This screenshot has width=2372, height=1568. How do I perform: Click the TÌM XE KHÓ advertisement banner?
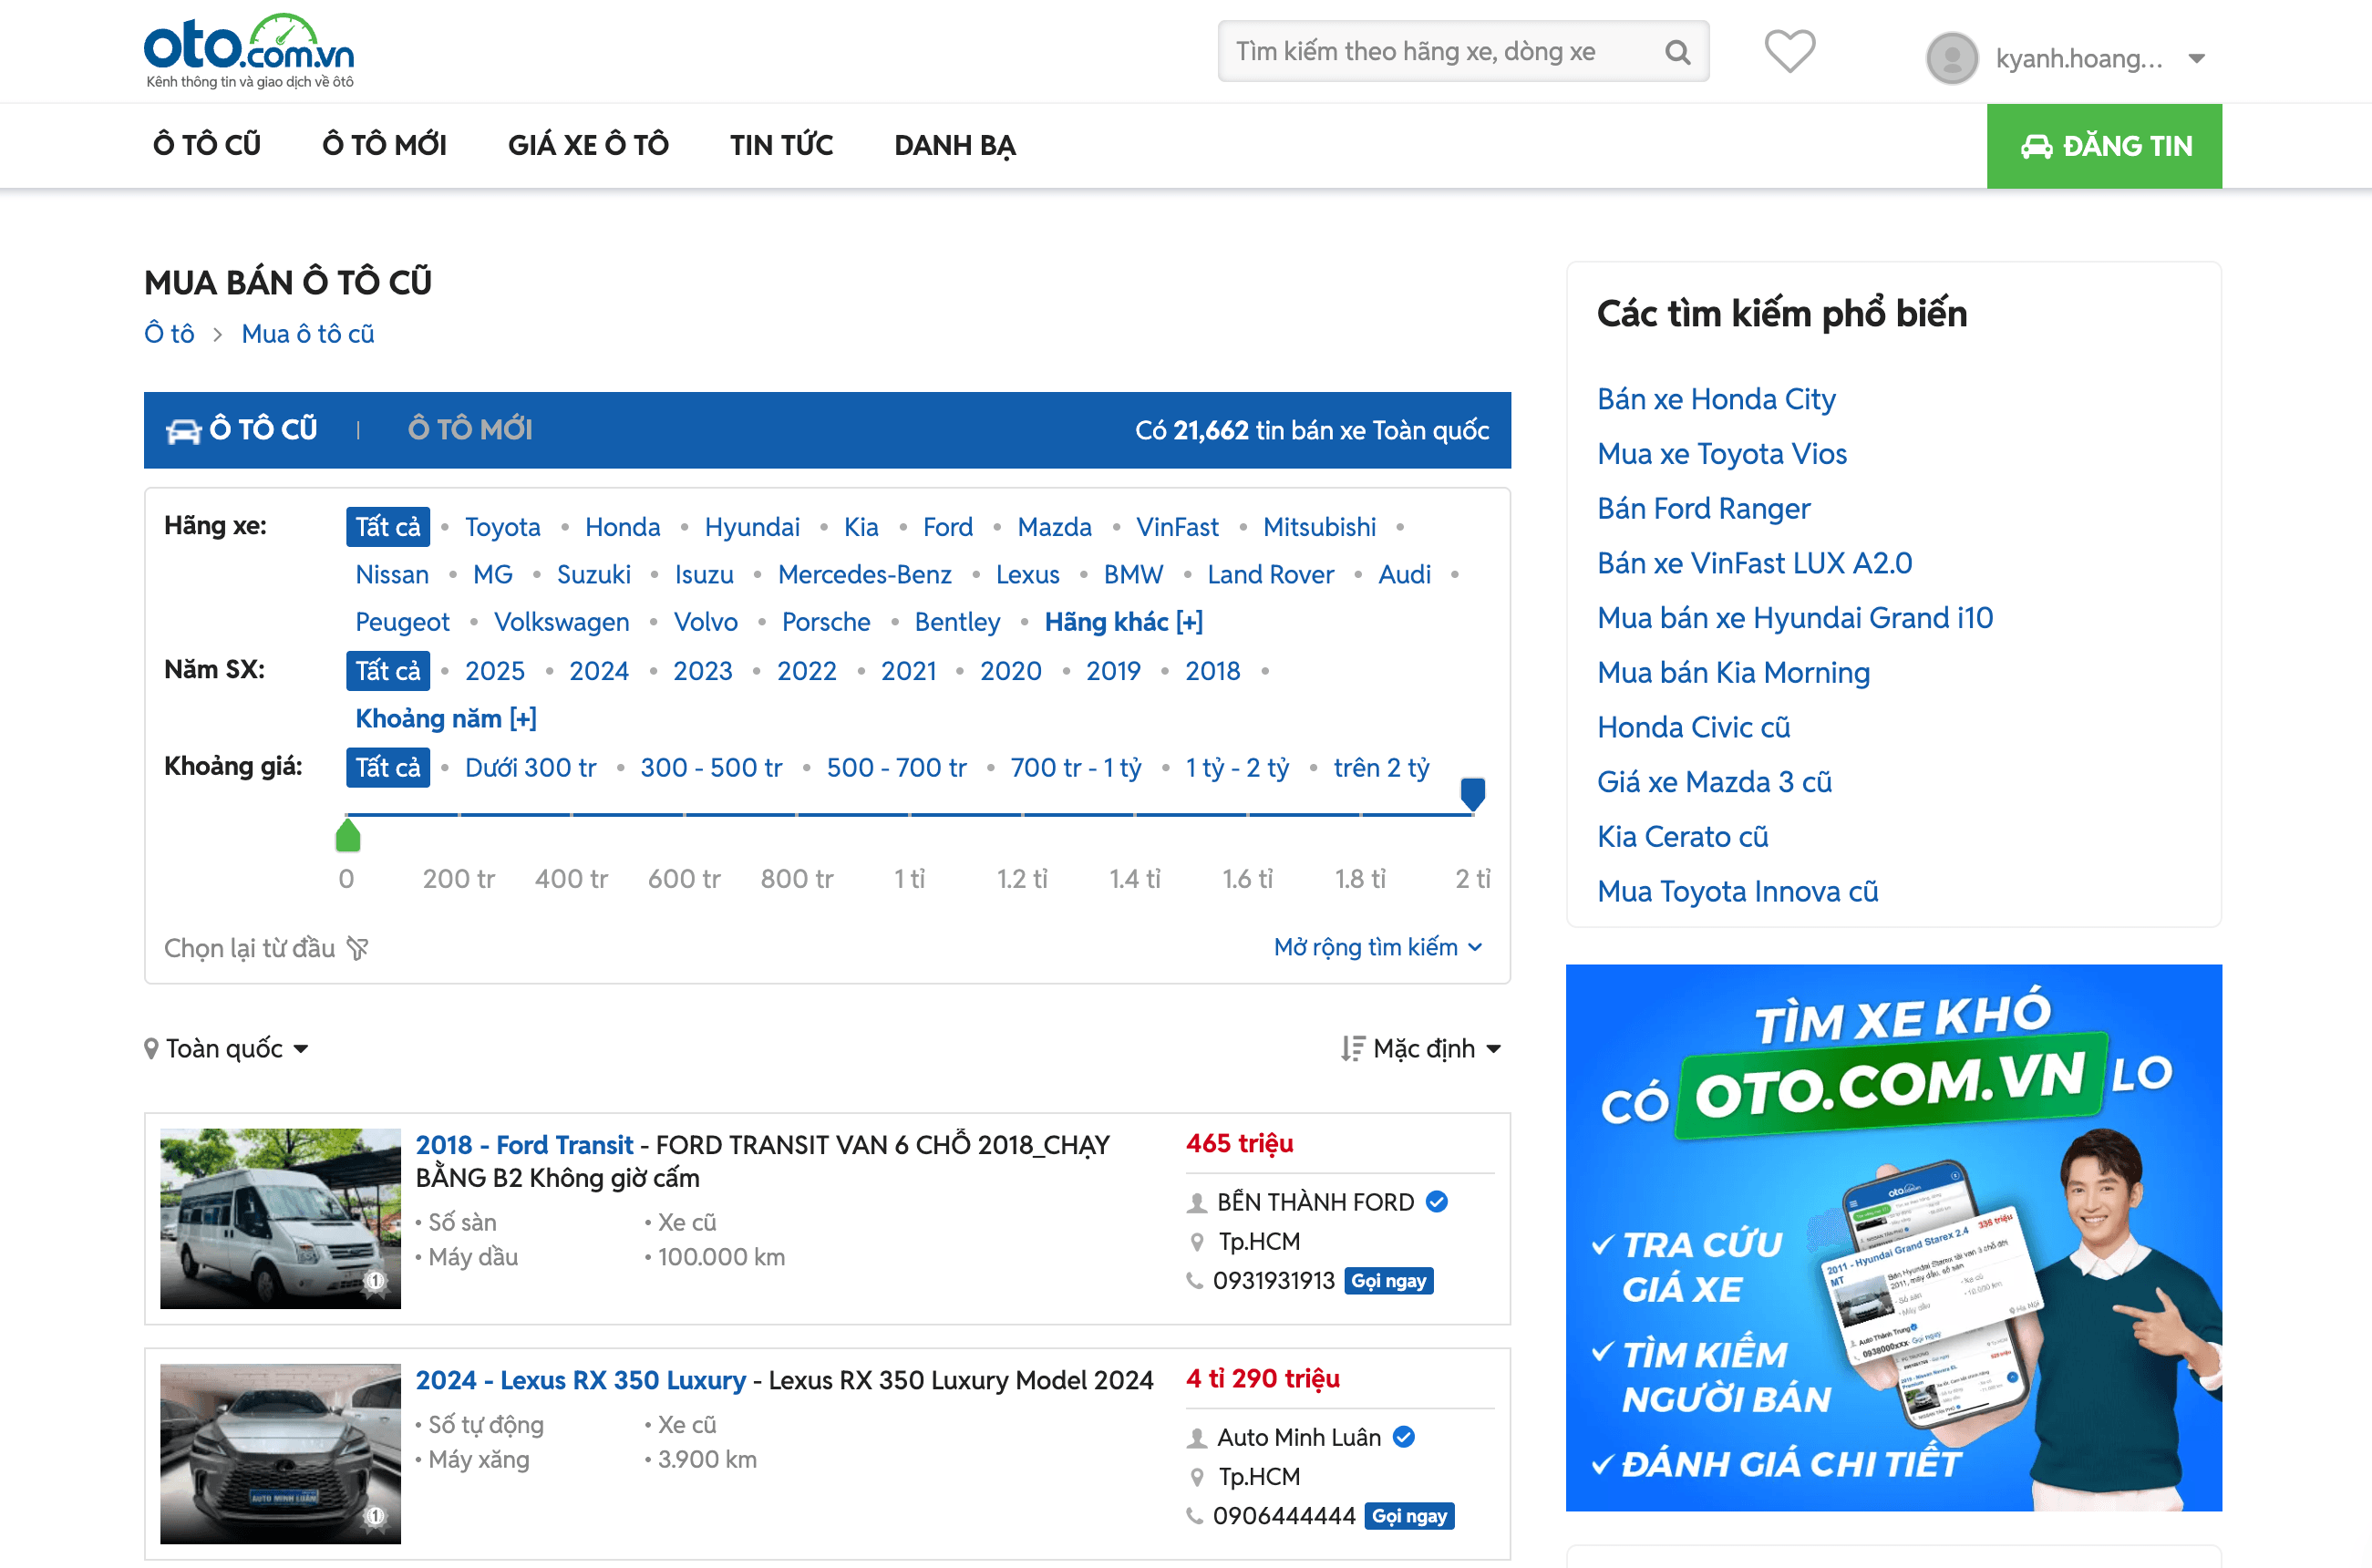1893,1238
